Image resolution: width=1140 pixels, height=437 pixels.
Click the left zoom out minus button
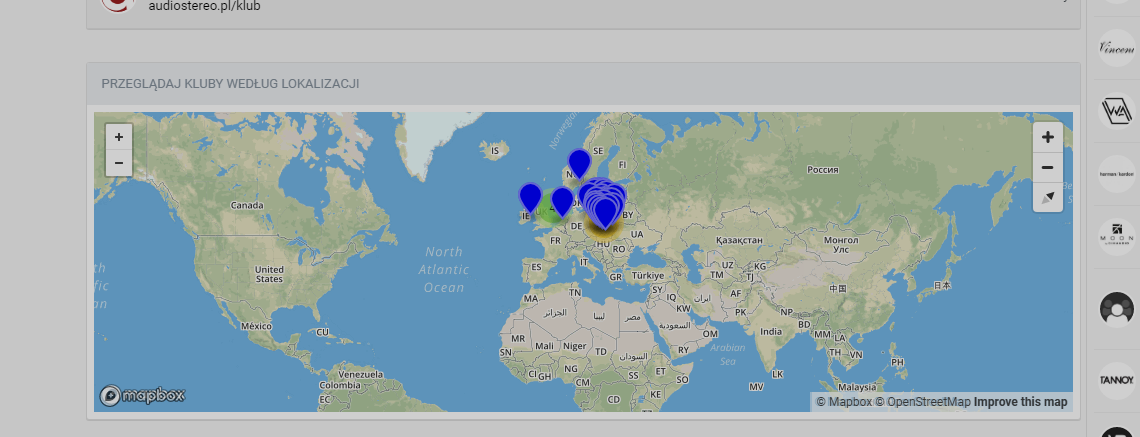118,162
